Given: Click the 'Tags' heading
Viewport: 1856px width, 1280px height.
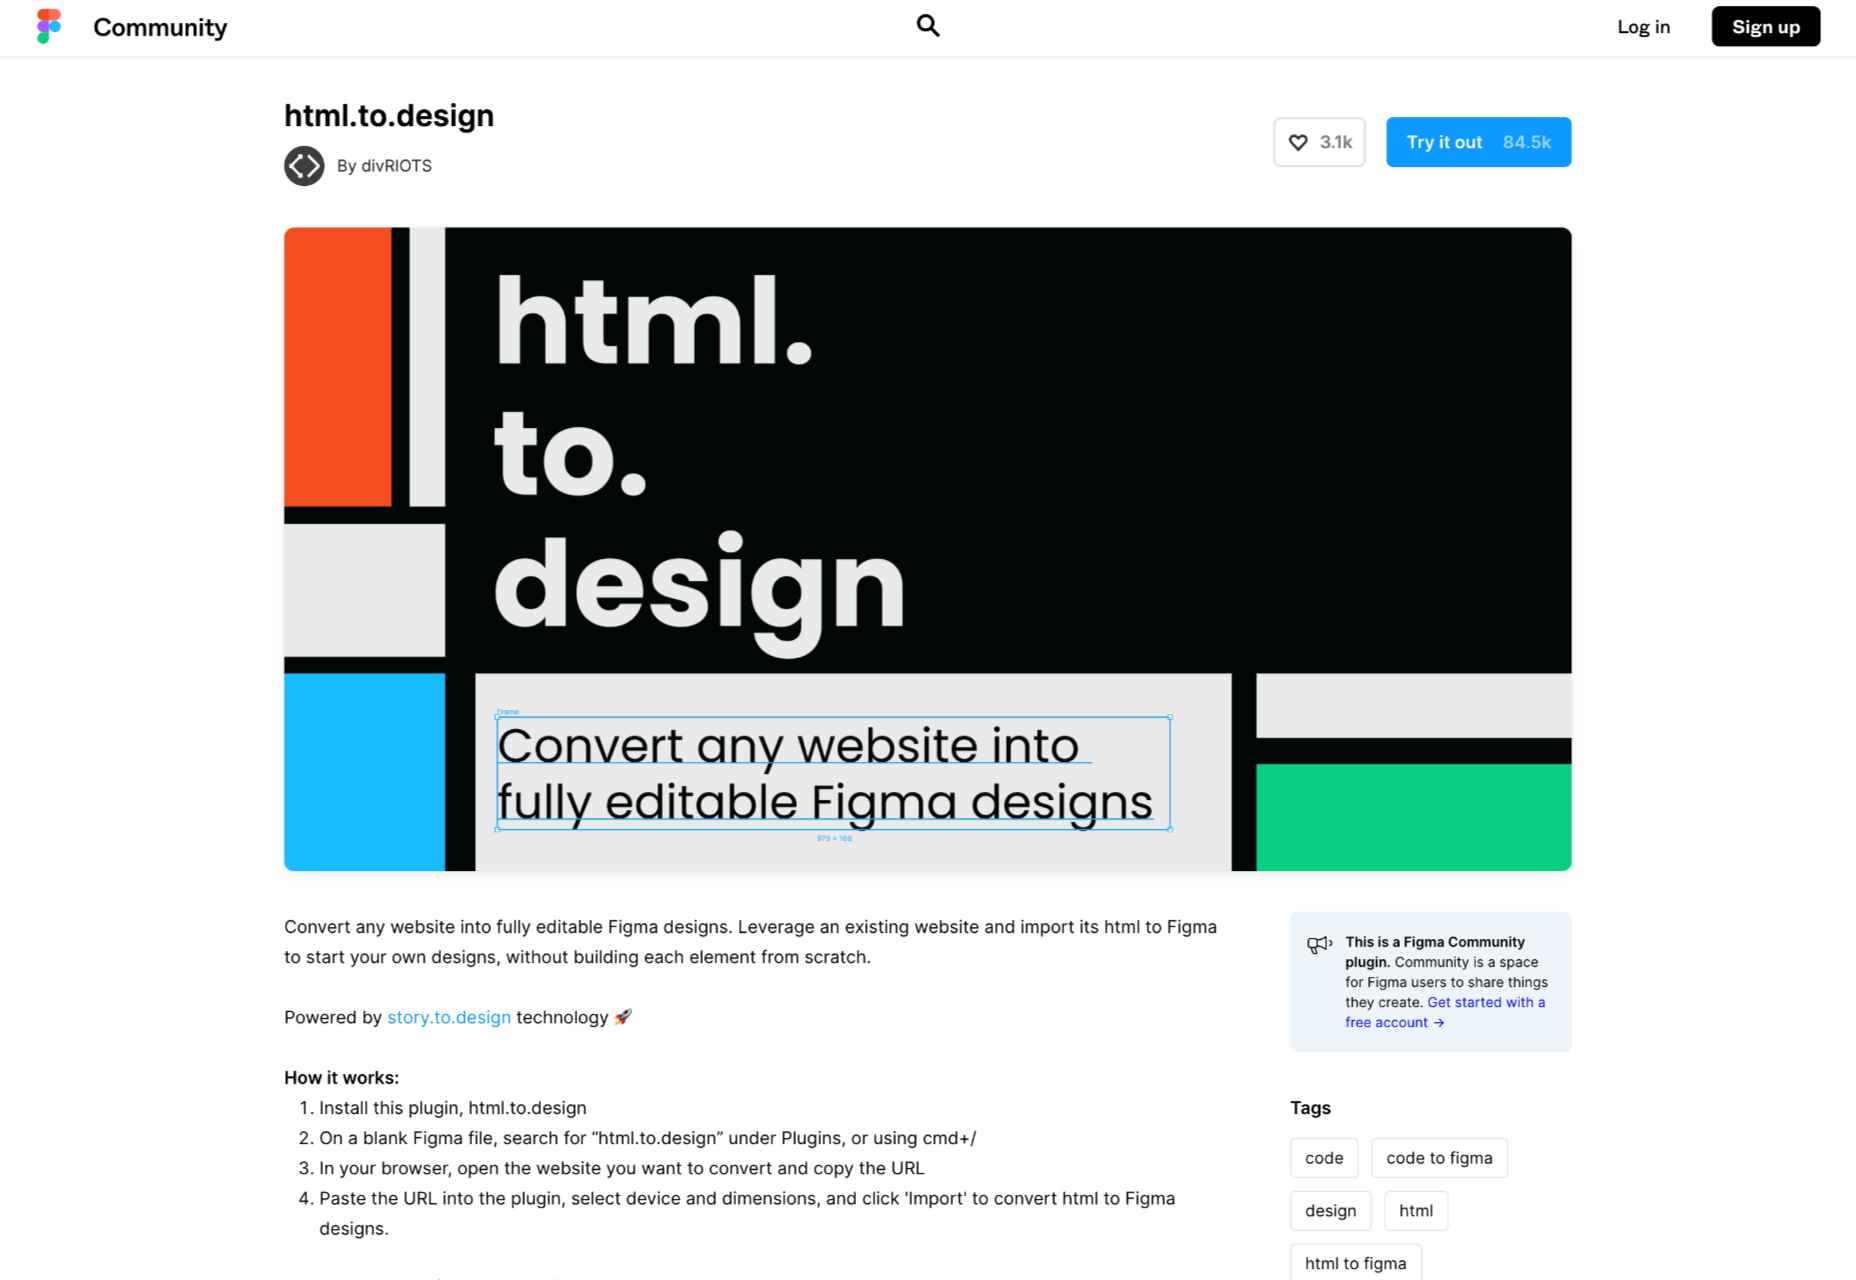Looking at the screenshot, I should [x=1310, y=1108].
